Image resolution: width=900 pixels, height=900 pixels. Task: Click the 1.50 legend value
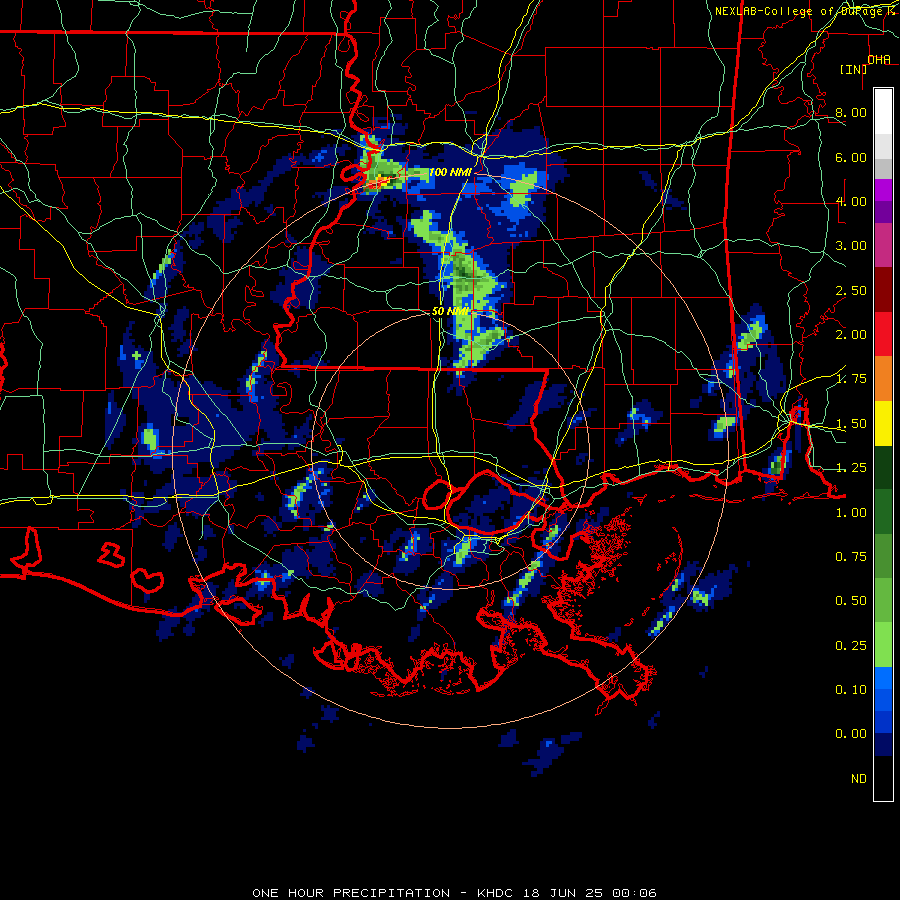(851, 424)
